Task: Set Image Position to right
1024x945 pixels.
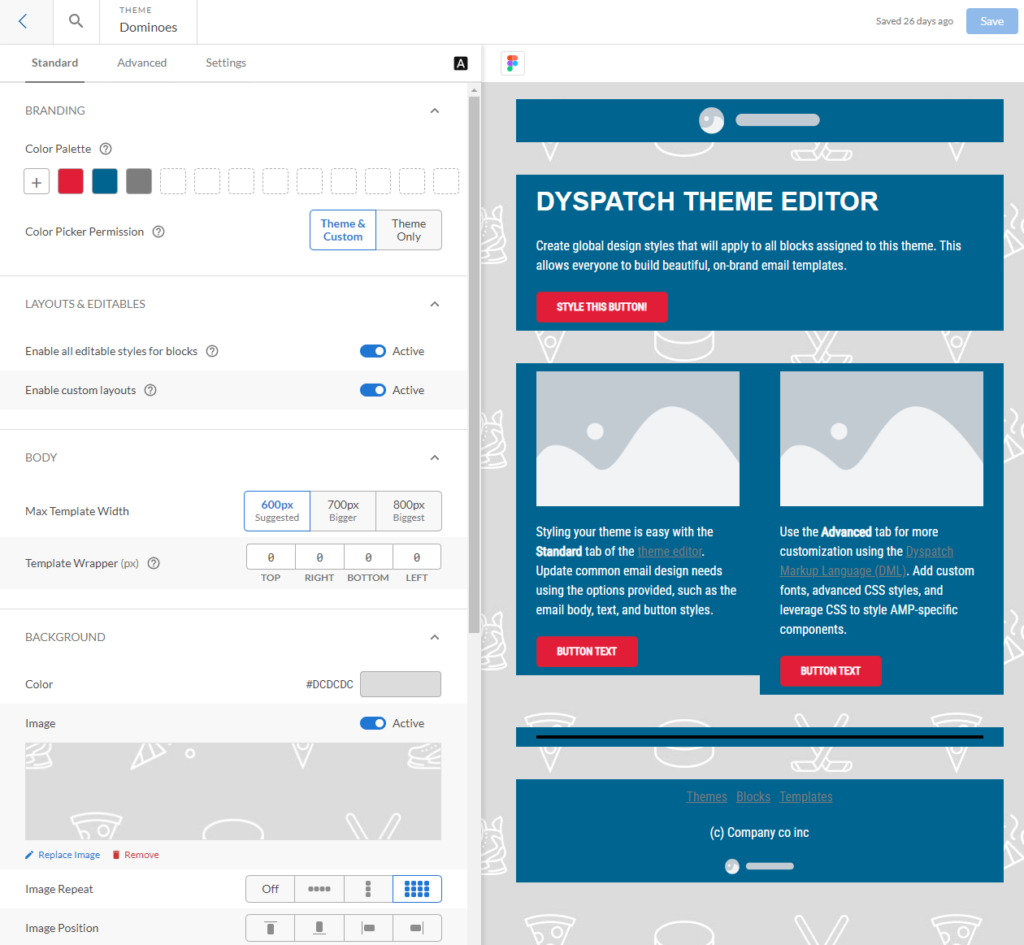Action: click(417, 928)
